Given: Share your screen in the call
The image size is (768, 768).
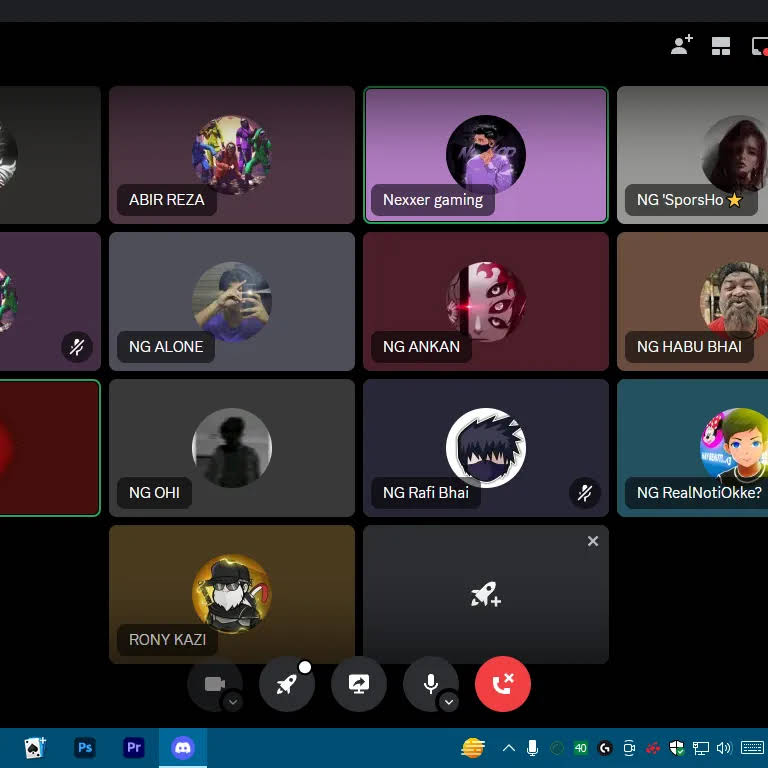Looking at the screenshot, I should (359, 684).
